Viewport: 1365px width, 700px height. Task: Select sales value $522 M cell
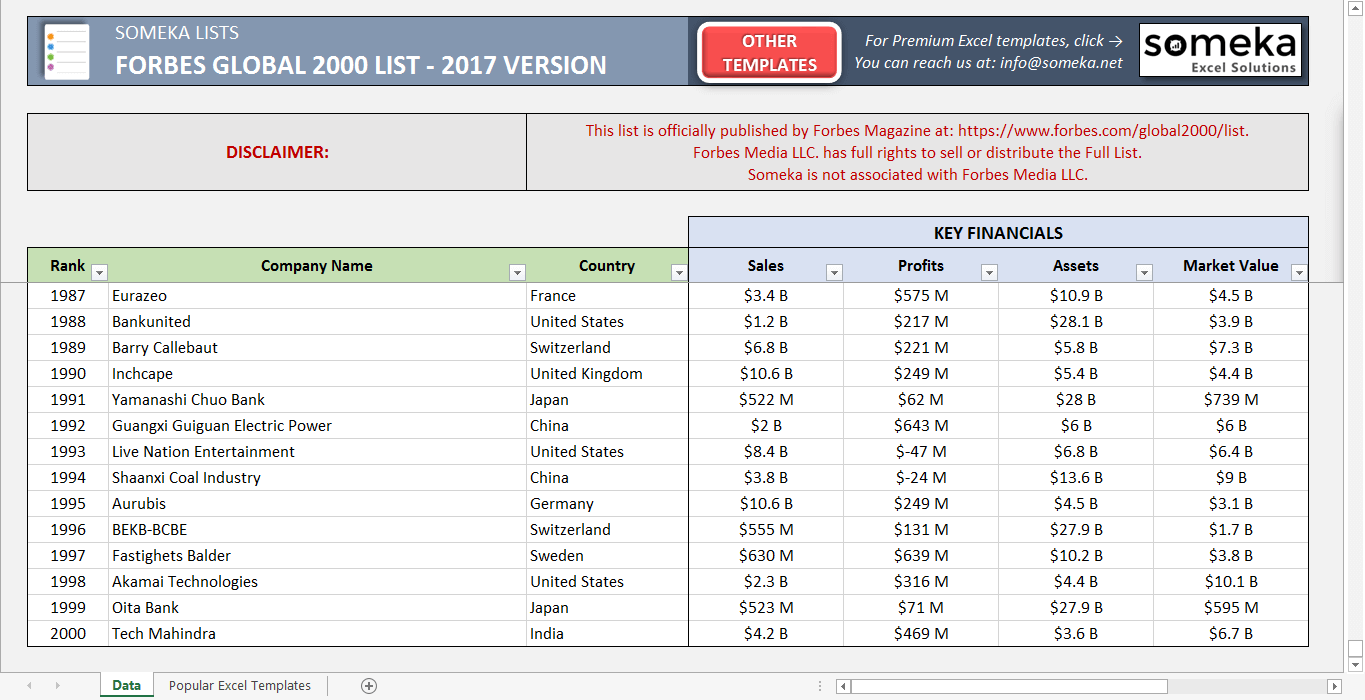click(766, 400)
